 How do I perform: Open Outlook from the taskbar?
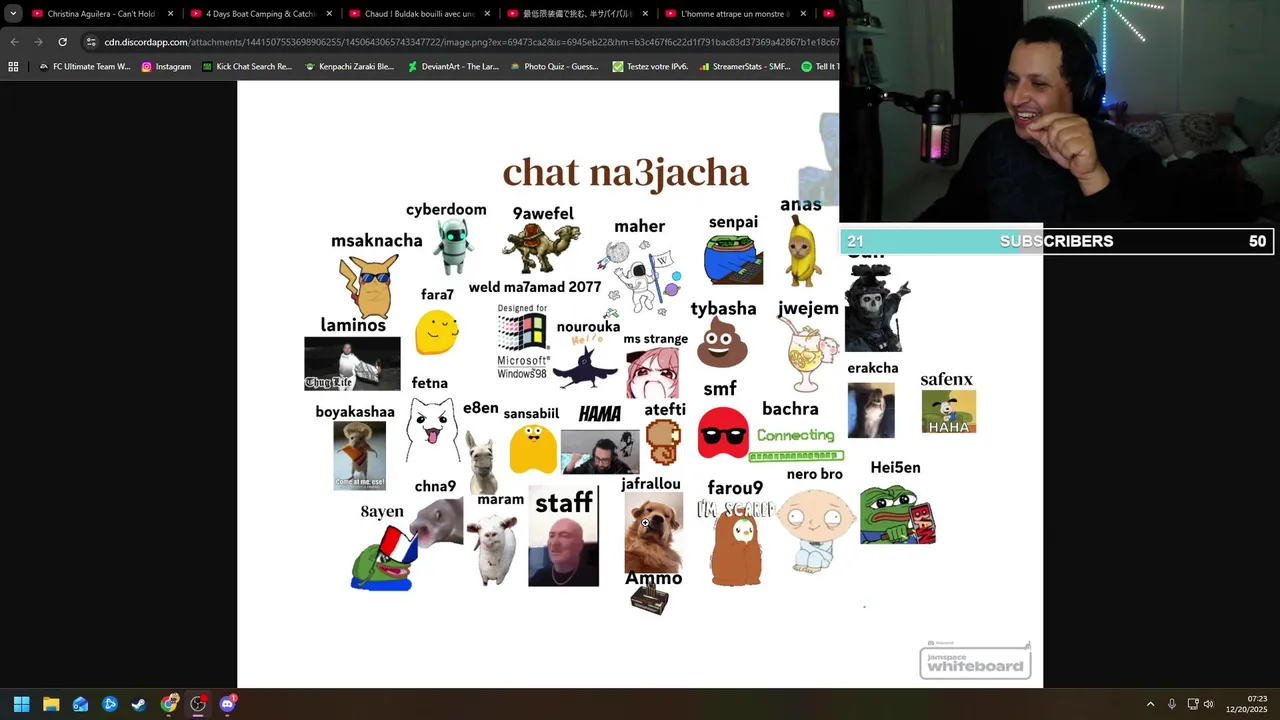pos(80,704)
